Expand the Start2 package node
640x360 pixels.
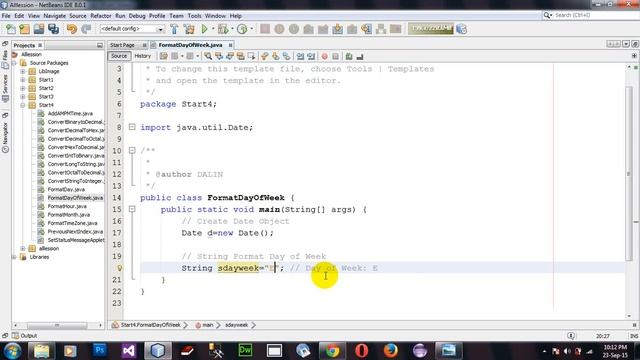[23, 88]
